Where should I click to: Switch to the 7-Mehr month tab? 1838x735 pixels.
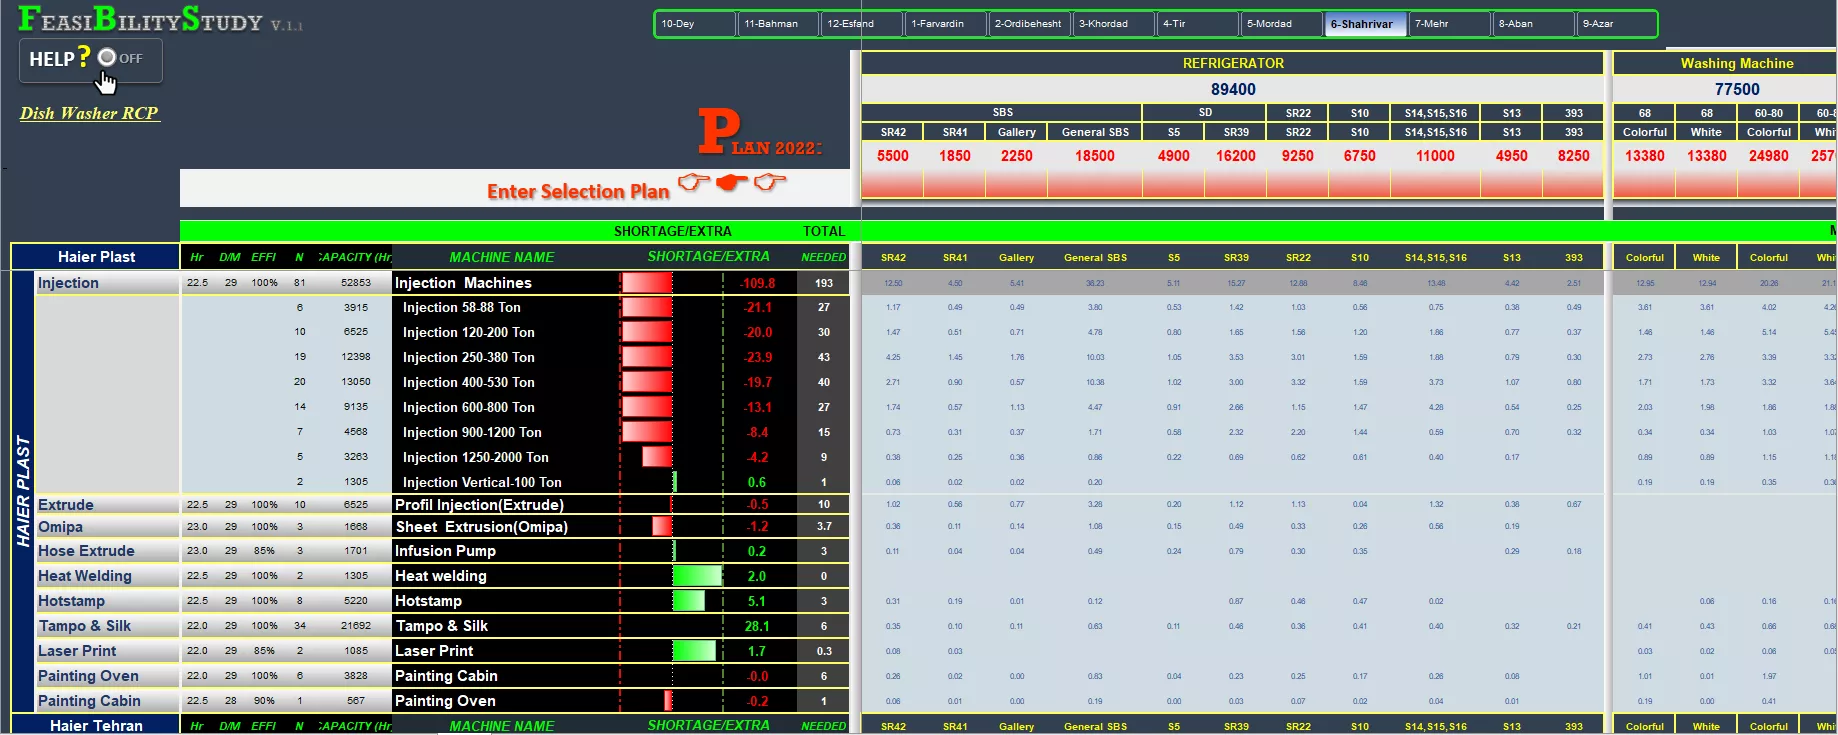click(x=1451, y=24)
